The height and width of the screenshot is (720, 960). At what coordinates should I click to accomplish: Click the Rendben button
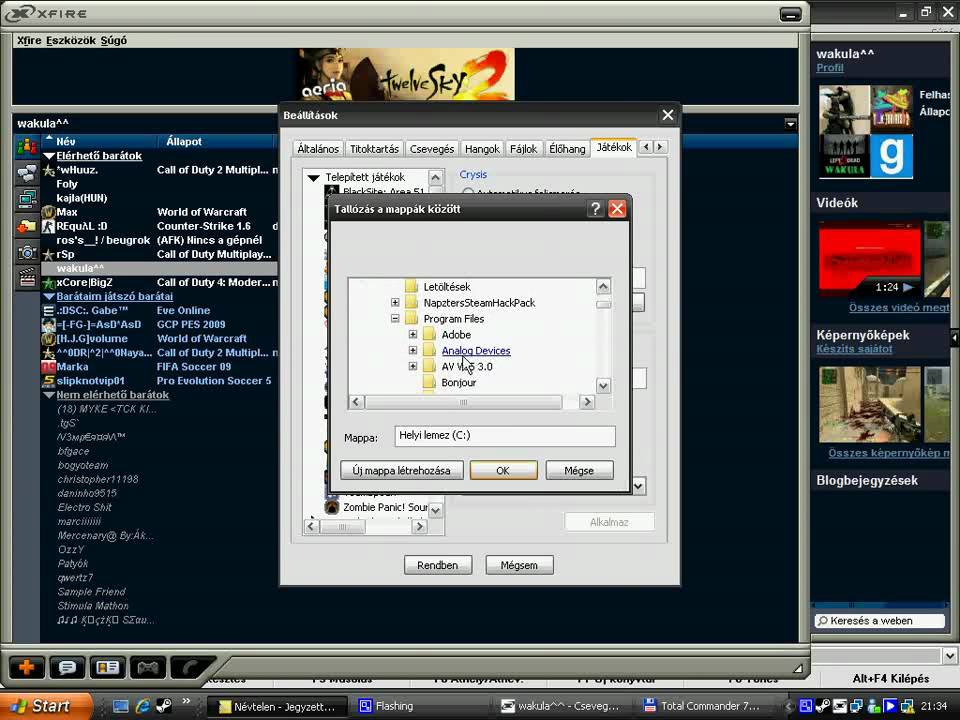(x=438, y=565)
